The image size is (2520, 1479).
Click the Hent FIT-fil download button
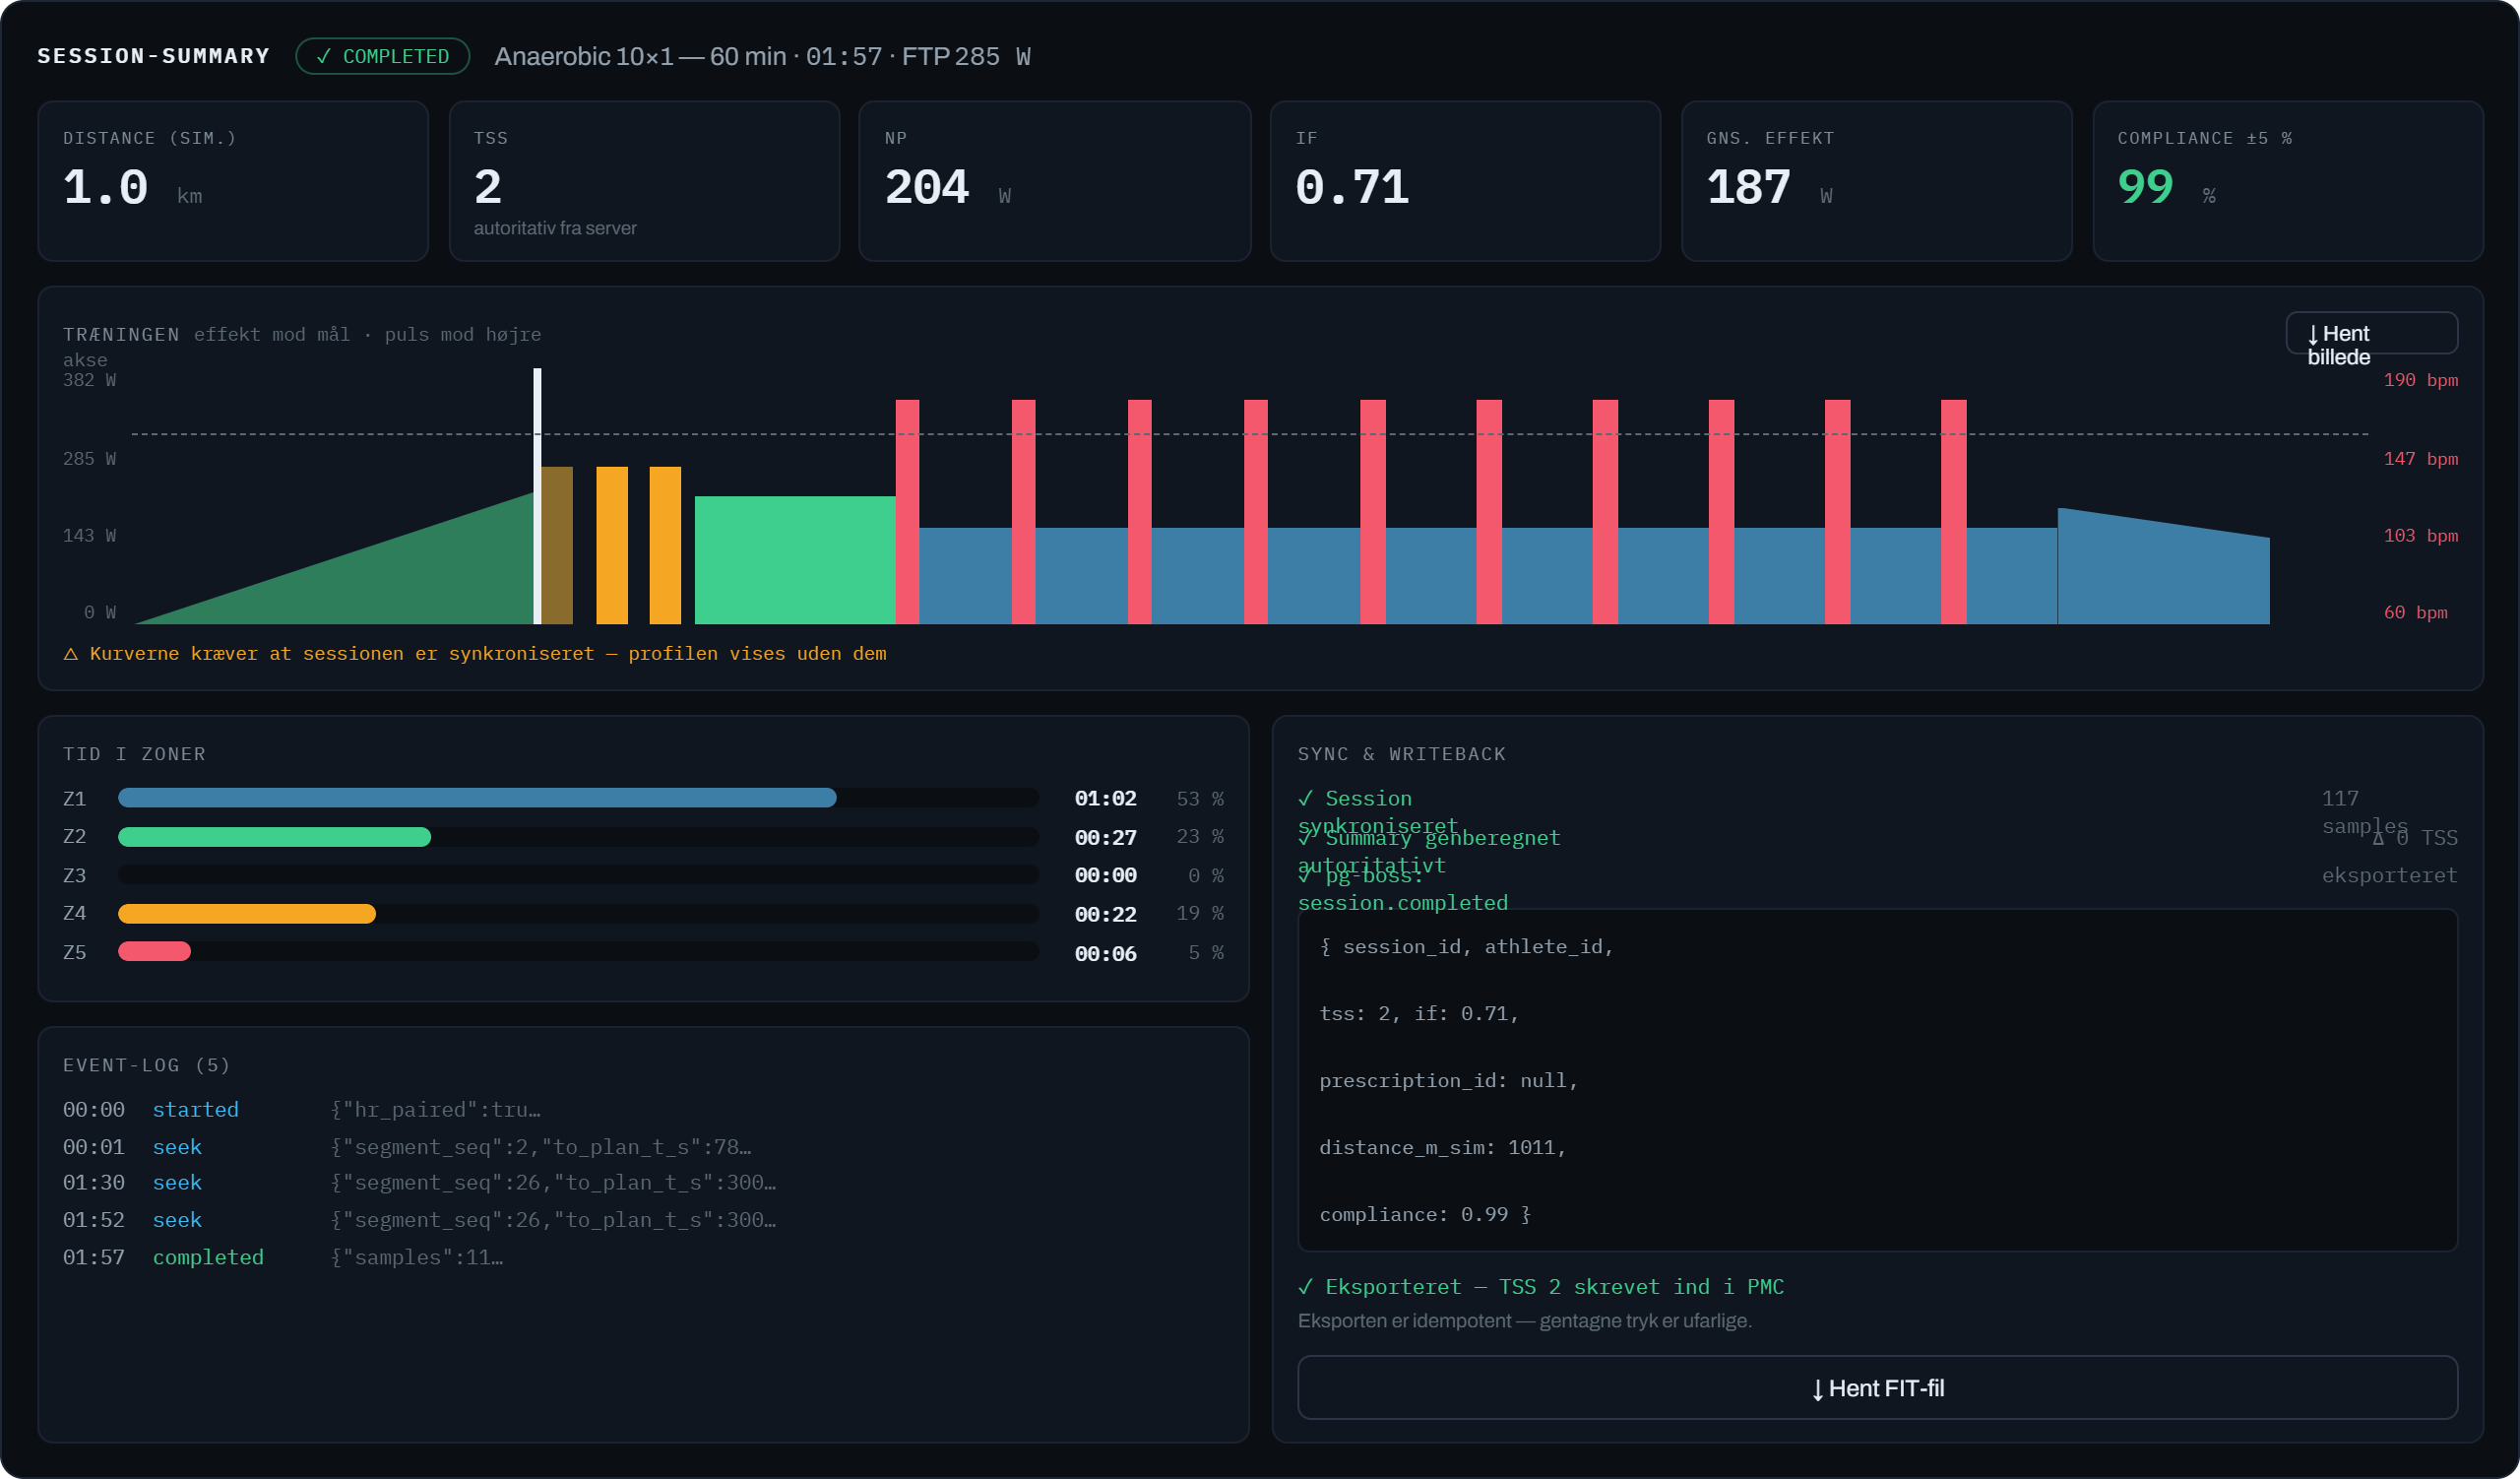point(1877,1387)
